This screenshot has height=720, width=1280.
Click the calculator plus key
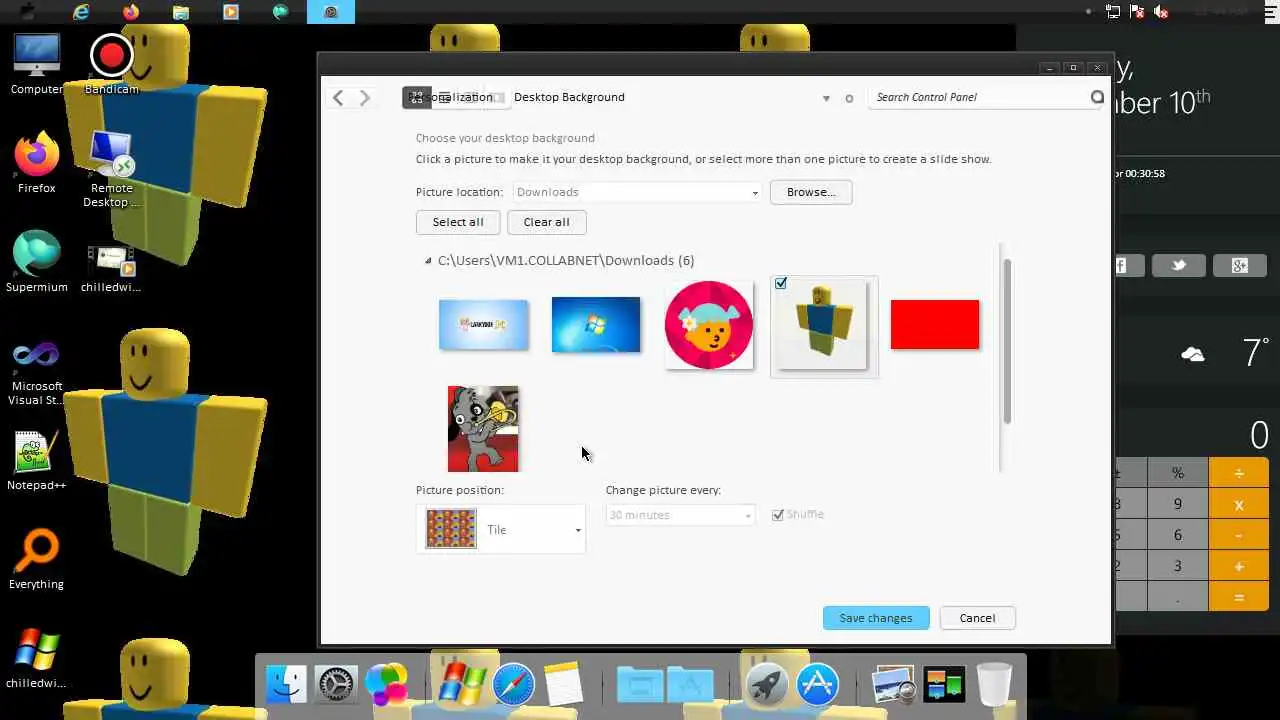1239,566
